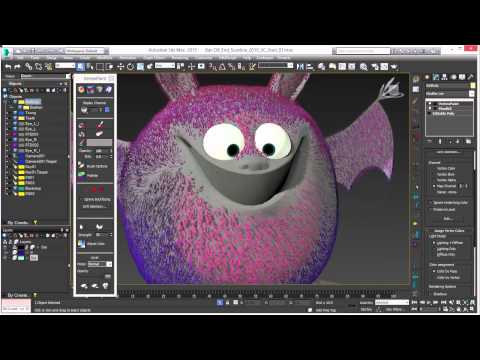Open the Tools menu
The height and width of the screenshot is (360, 480).
point(35,58)
